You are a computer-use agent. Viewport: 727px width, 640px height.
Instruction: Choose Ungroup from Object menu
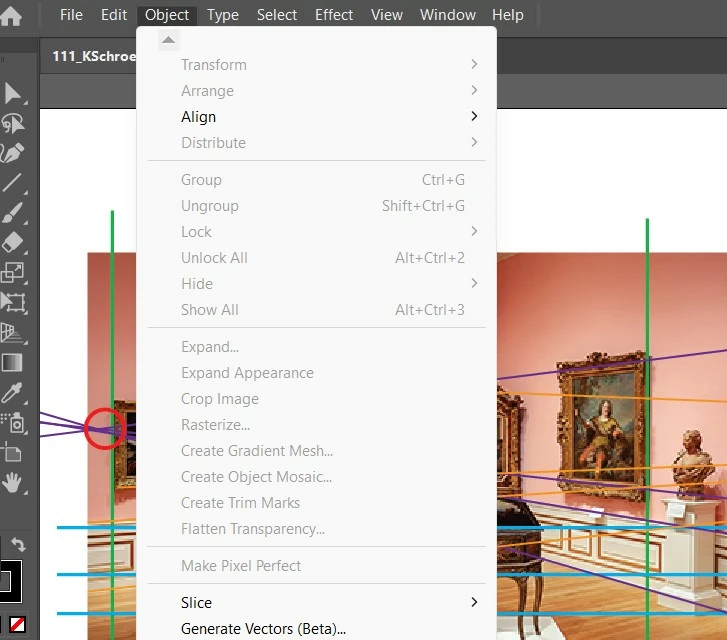317,205
